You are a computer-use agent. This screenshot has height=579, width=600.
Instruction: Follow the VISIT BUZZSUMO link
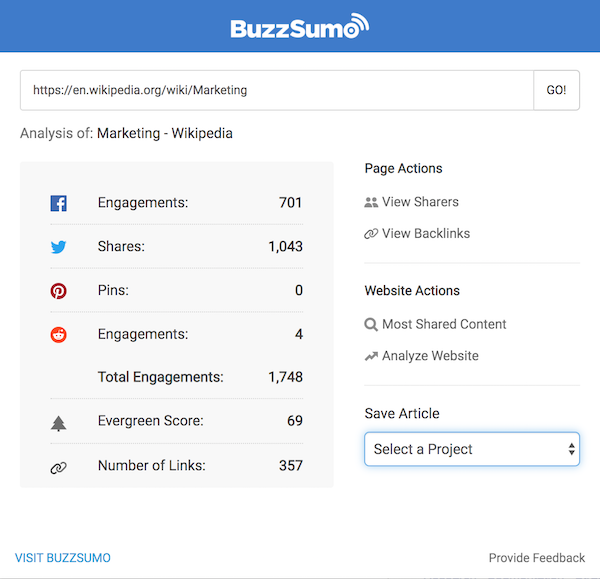tap(63, 558)
